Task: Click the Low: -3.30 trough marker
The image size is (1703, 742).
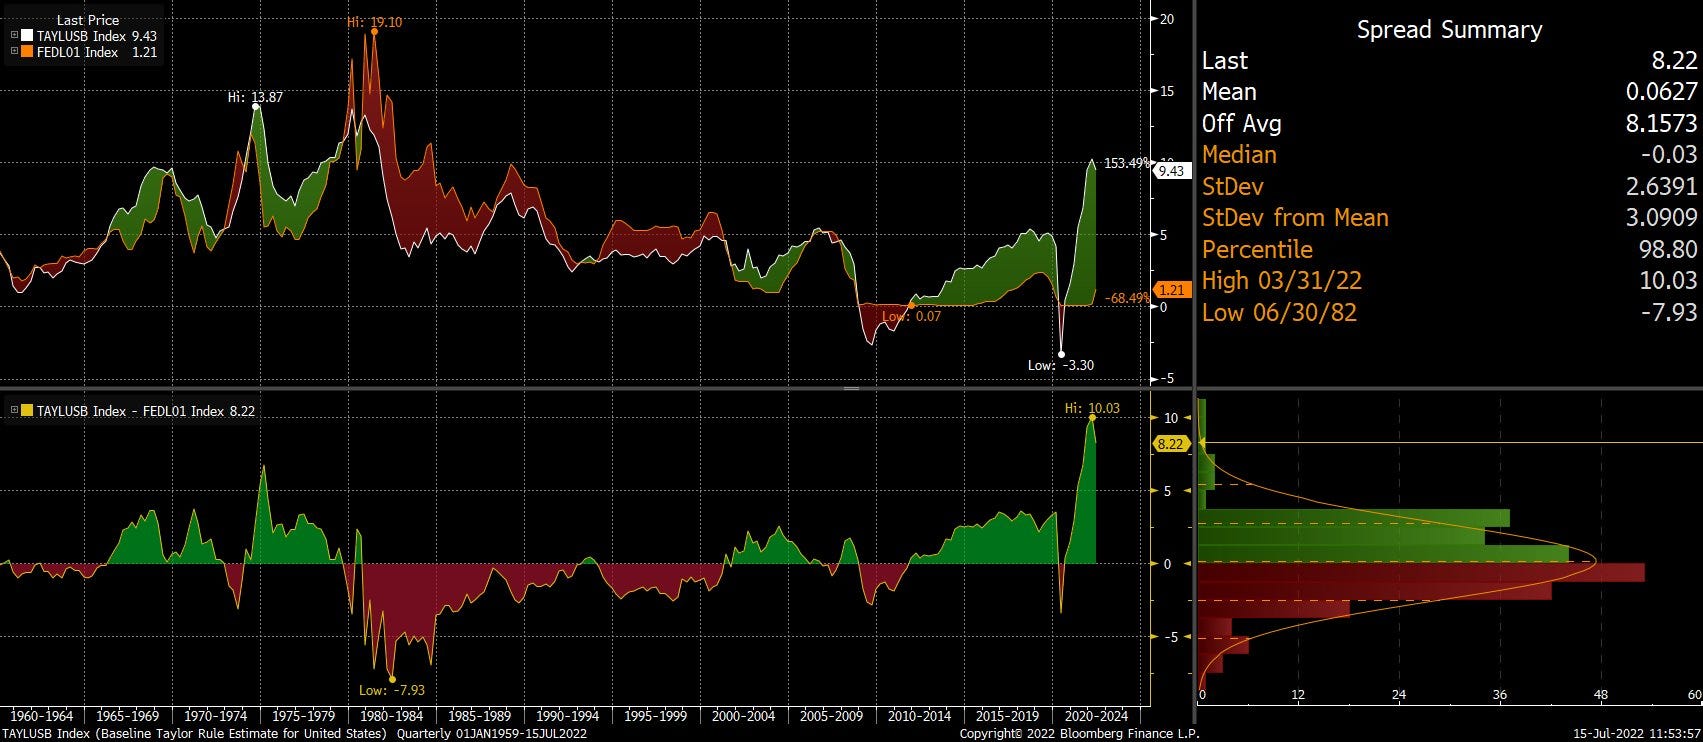Action: 1061,354
